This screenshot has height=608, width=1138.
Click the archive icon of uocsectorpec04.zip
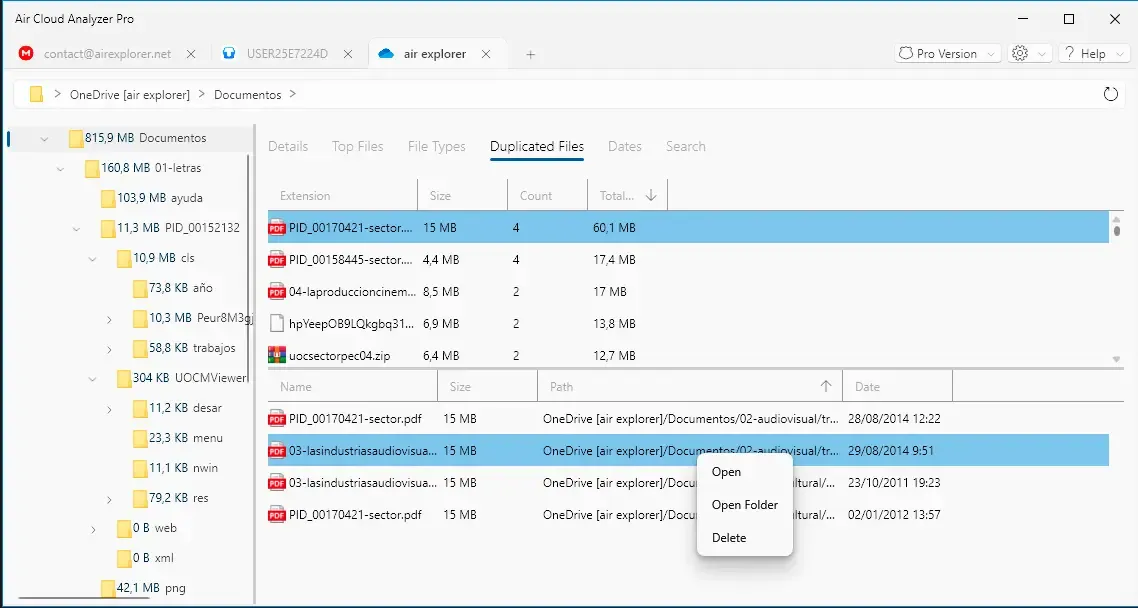tap(277, 356)
